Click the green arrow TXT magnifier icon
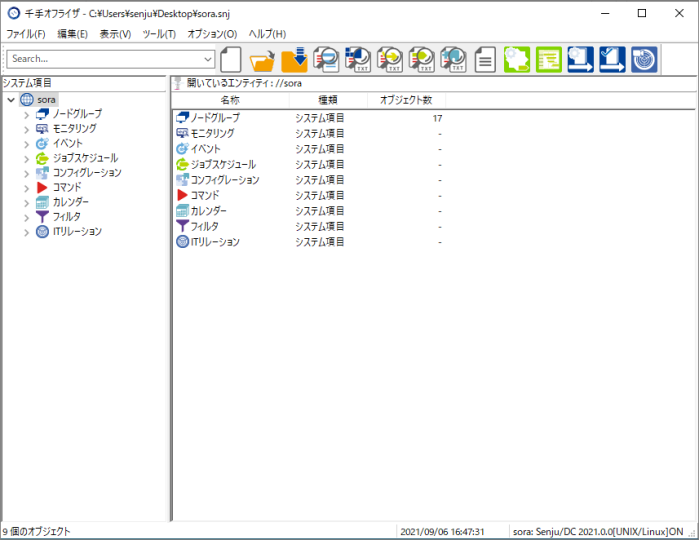This screenshot has width=699, height=540. [422, 59]
